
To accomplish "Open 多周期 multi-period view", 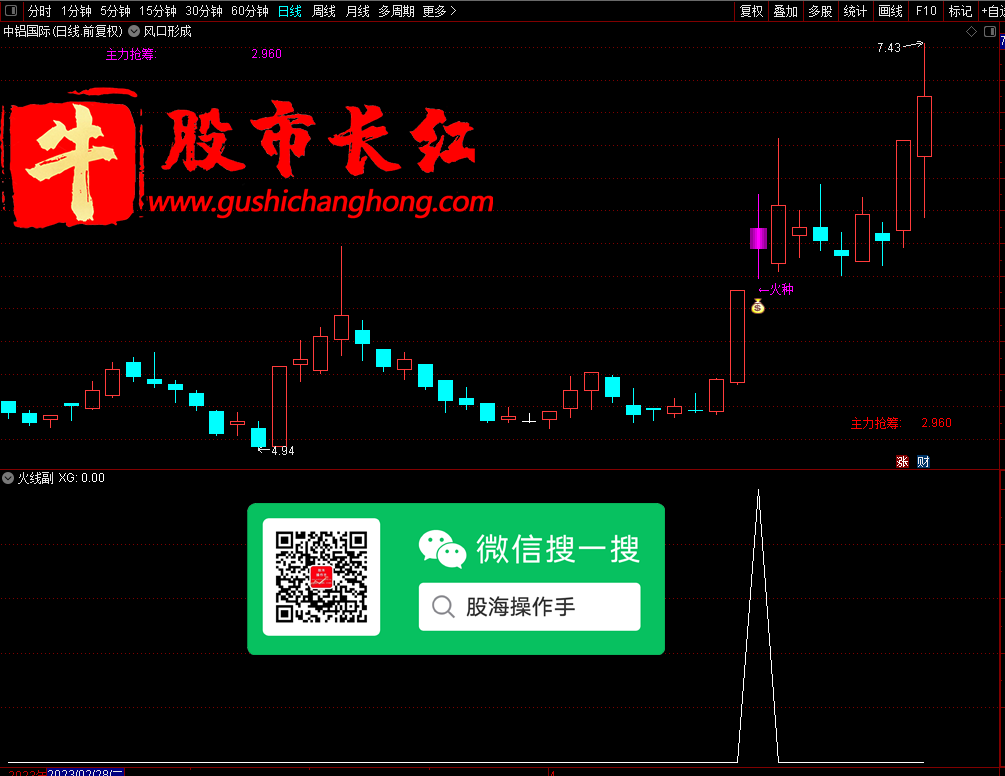I will tap(396, 11).
